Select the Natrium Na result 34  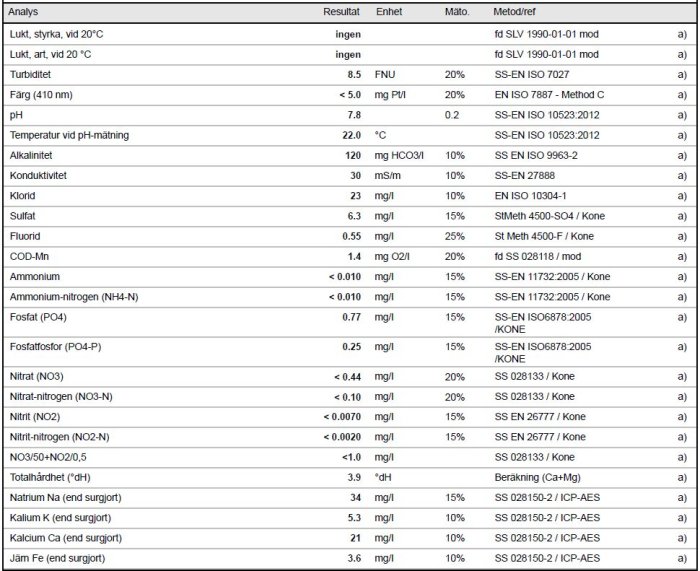pos(355,498)
